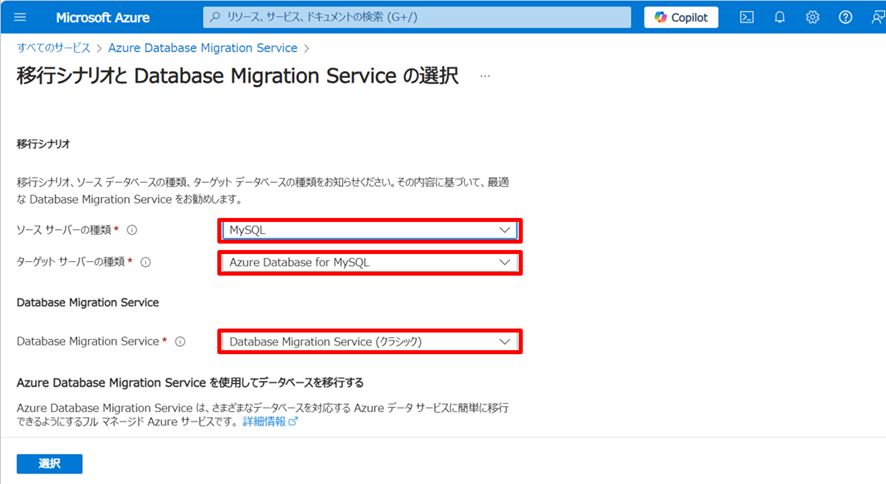
Task: Open the Azure portal hamburger menu
Action: (x=20, y=17)
